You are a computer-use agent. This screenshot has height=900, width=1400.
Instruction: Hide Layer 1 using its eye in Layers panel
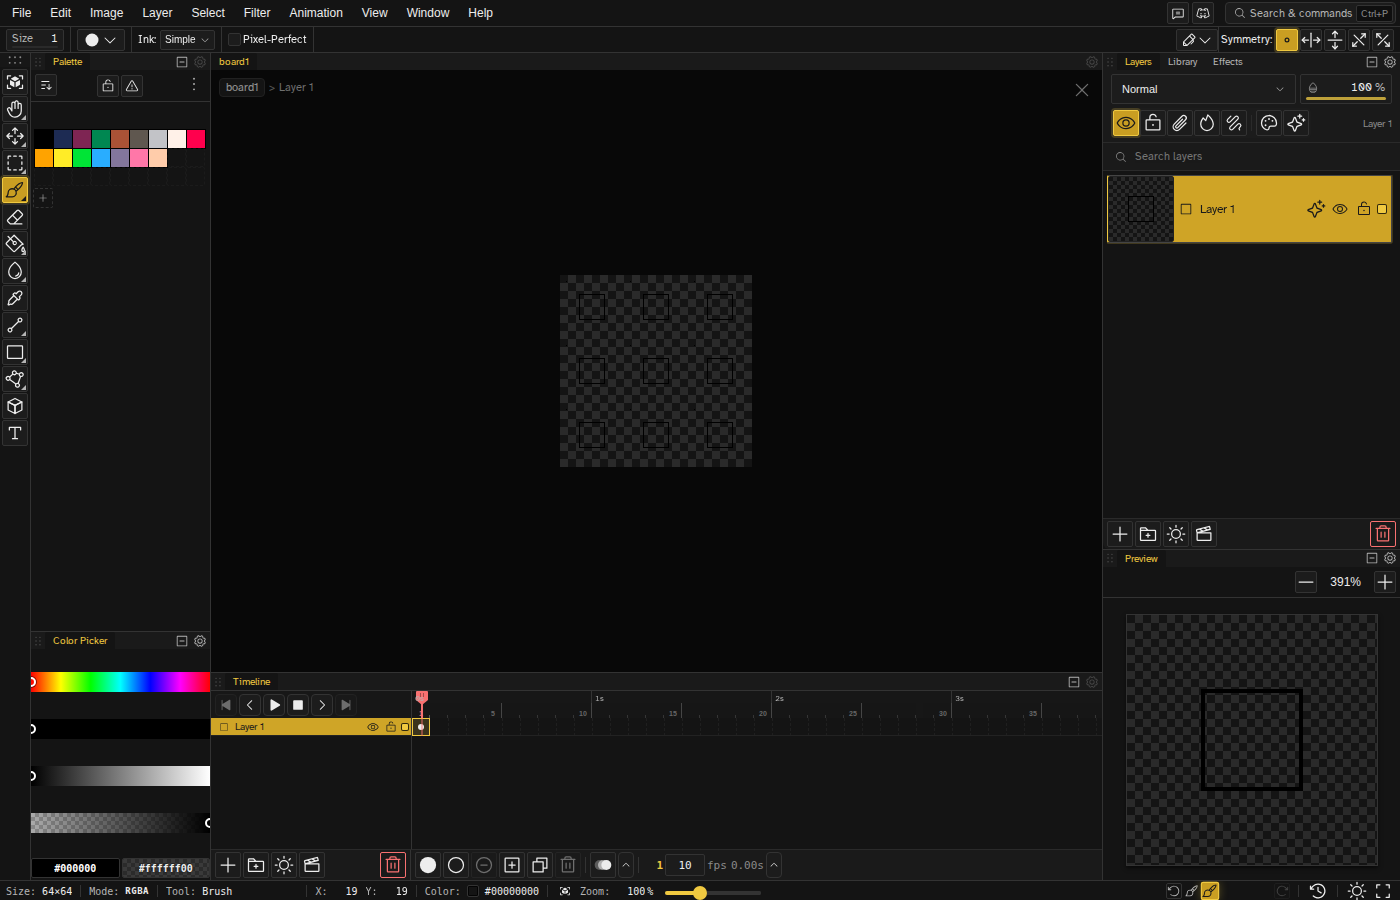pos(1340,209)
